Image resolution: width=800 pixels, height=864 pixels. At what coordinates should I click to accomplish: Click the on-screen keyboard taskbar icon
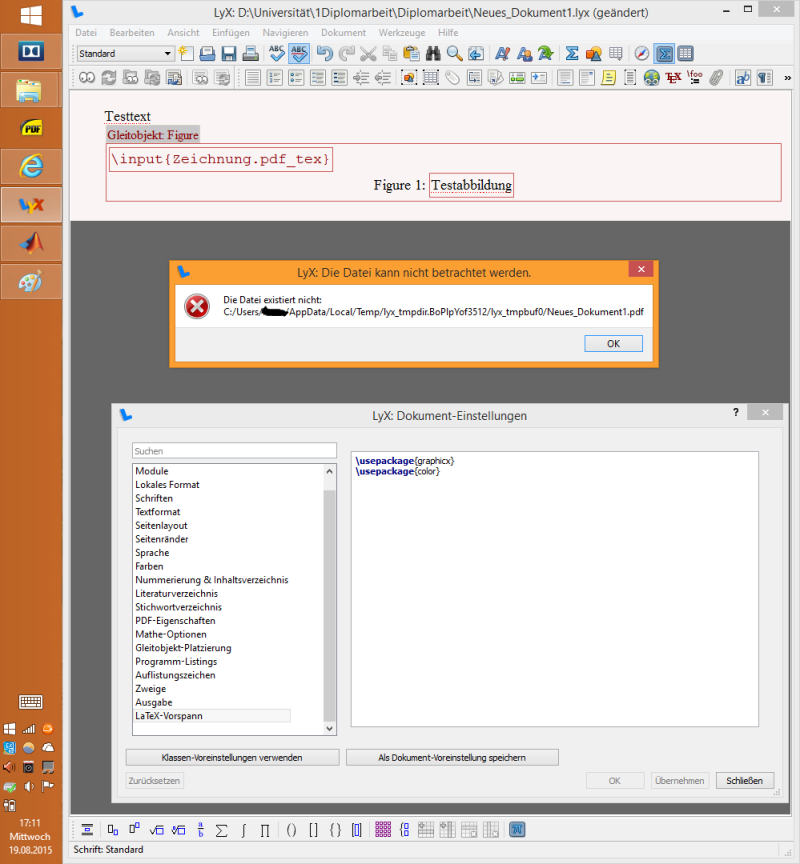pos(31,702)
